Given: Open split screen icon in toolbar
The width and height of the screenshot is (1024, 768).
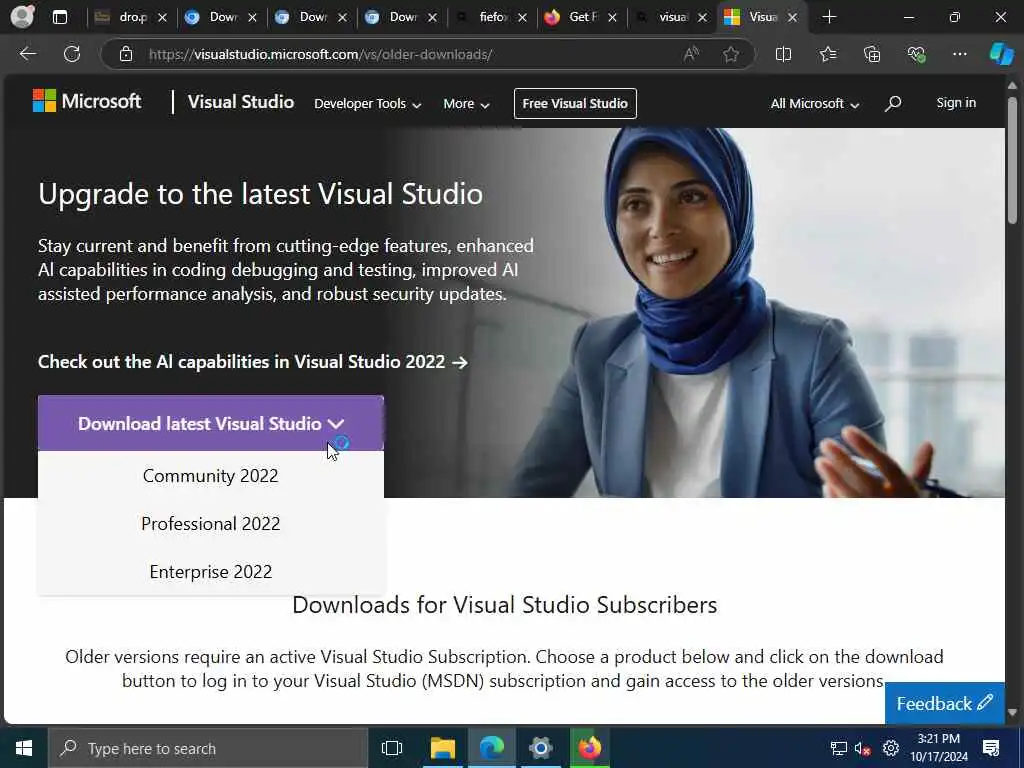Looking at the screenshot, I should (783, 54).
